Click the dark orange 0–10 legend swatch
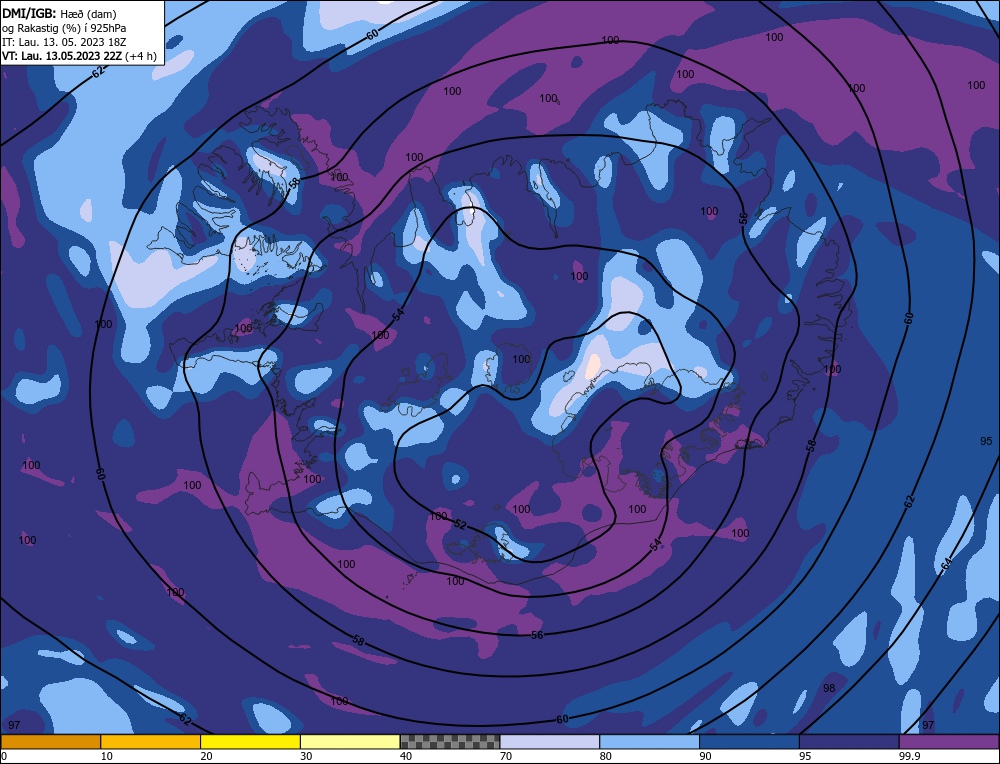Viewport: 1000px width, 764px height. (x=50, y=742)
